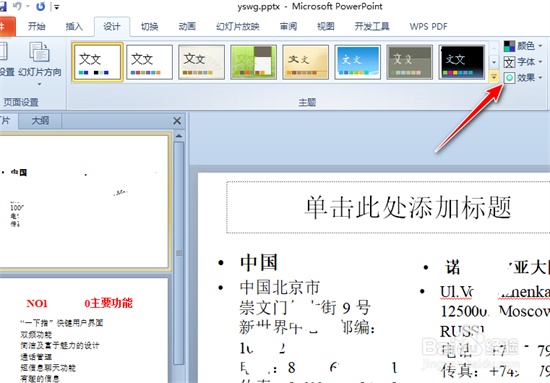This screenshot has height=383, width=550.
Task: Switch to the 大纲 outline pane tab
Action: (x=40, y=121)
